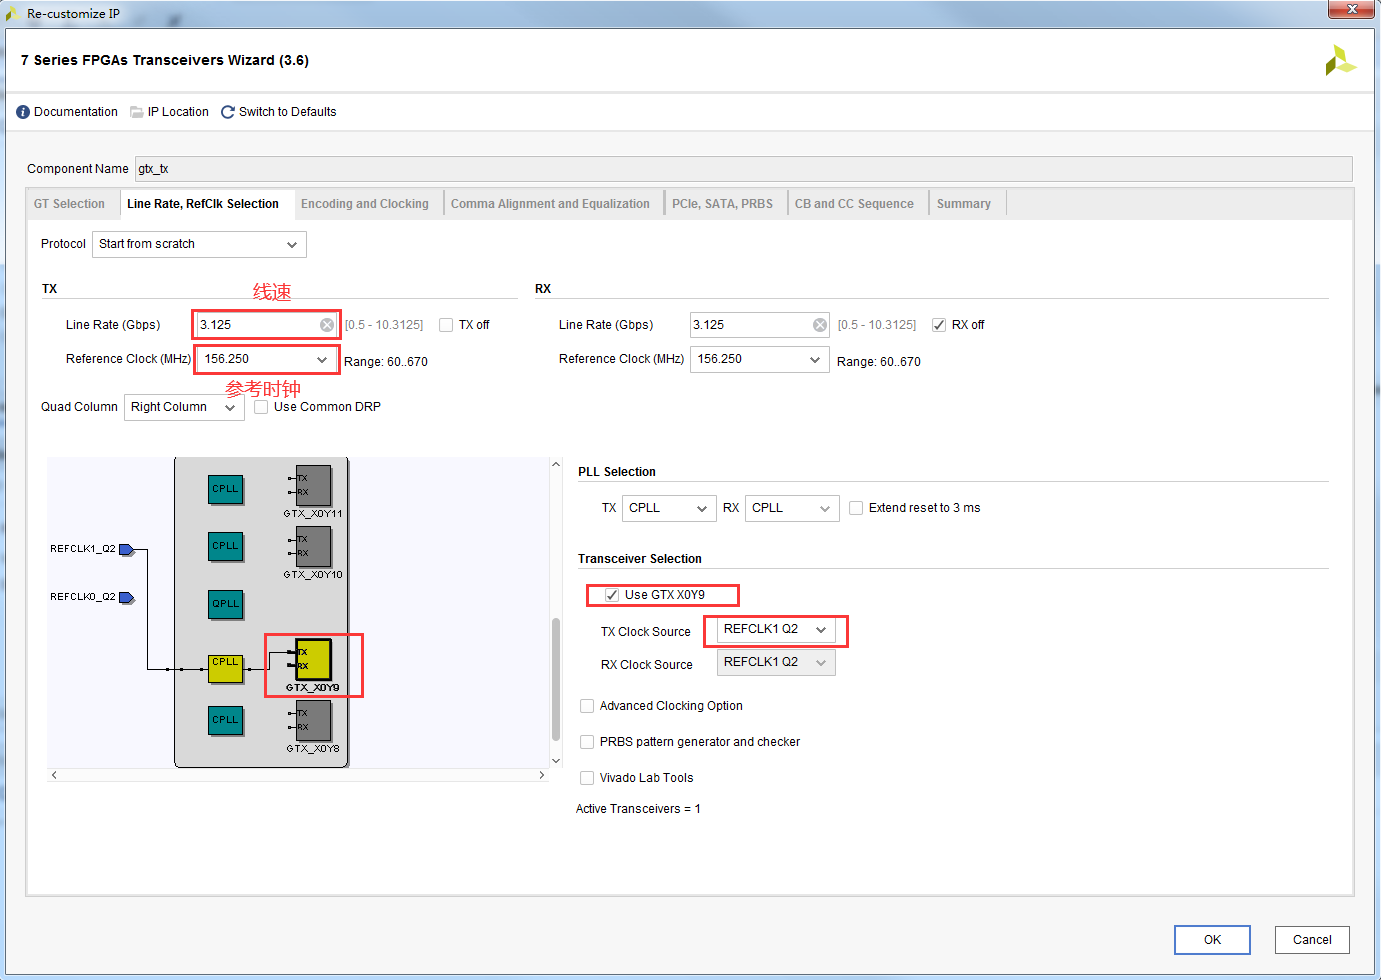Enable PRBS pattern generator and checker
This screenshot has width=1381, height=980.
tap(587, 742)
